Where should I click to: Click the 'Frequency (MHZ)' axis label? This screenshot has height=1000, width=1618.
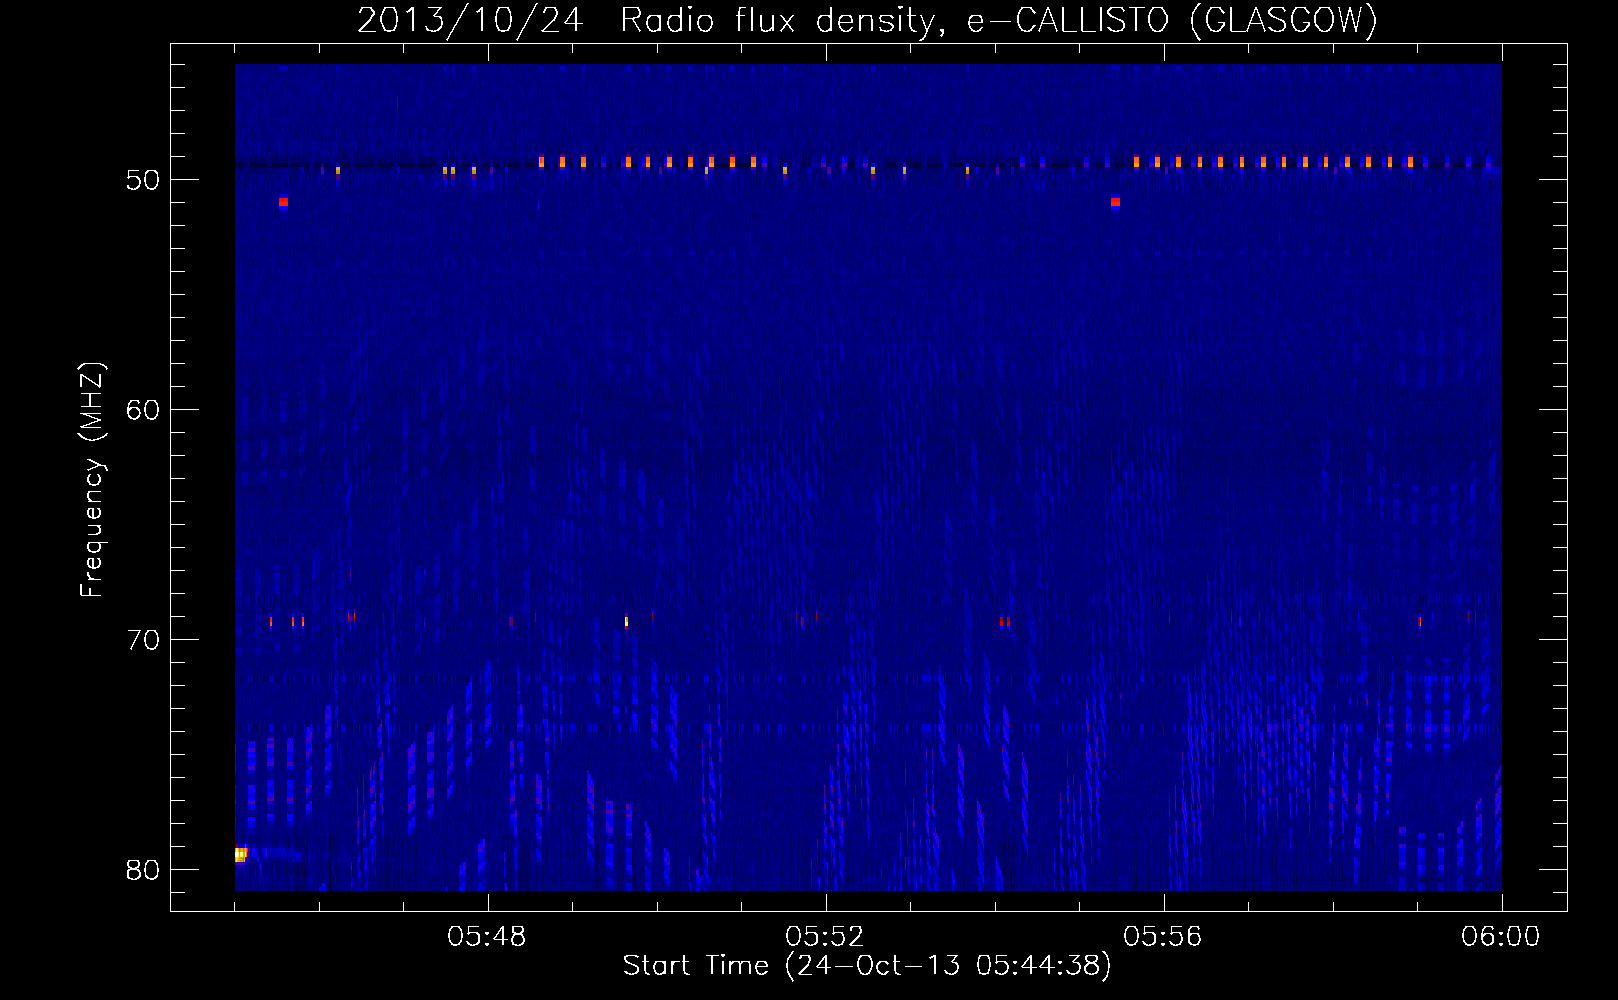click(92, 480)
